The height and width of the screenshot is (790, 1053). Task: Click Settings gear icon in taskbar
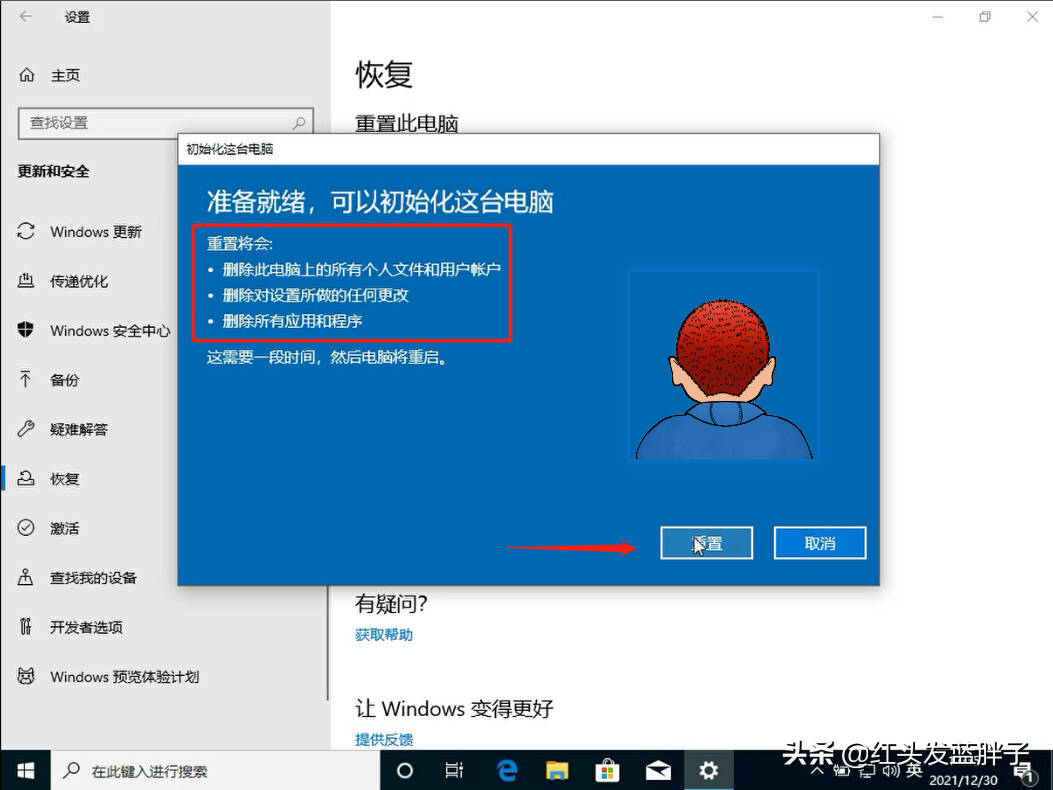[x=708, y=771]
